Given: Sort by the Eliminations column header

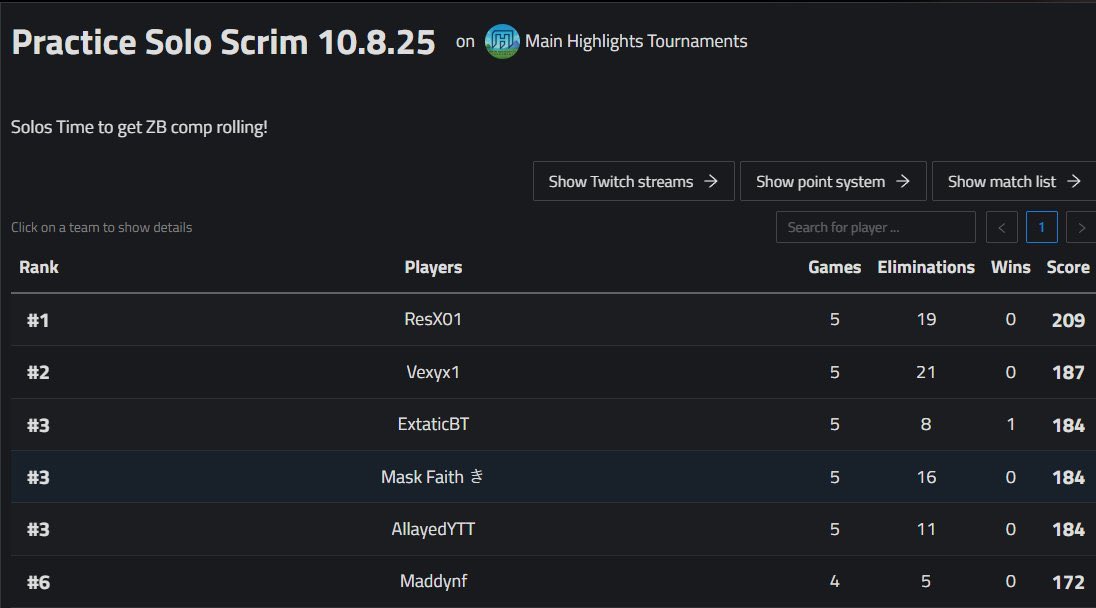Looking at the screenshot, I should (925, 267).
